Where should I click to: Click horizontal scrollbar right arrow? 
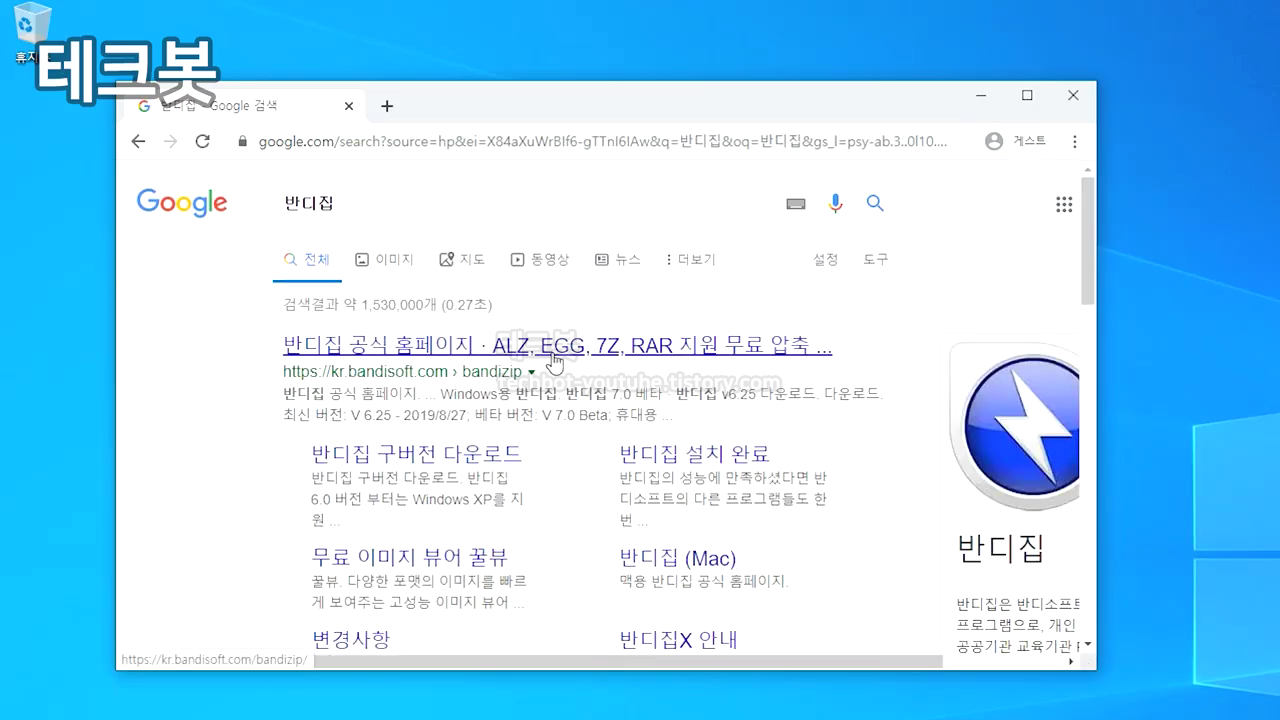1072,661
